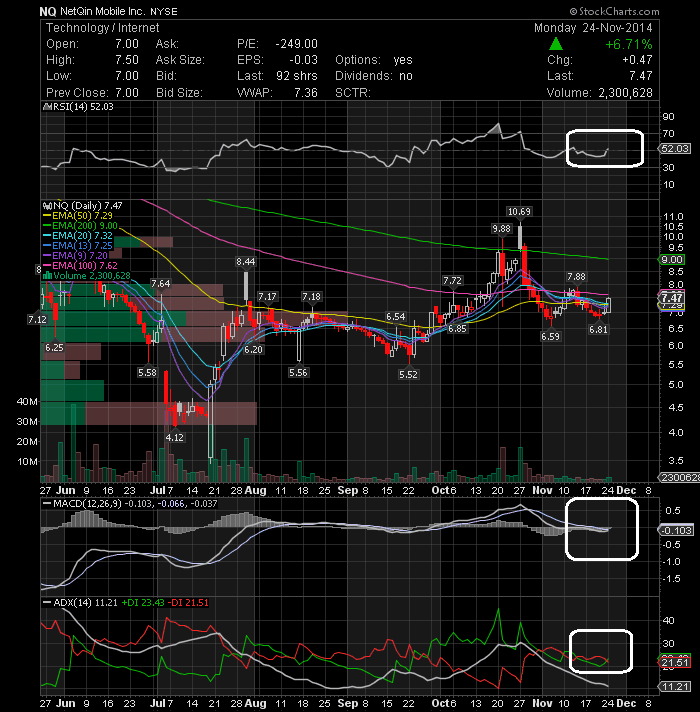
Task: Click the 4.12 low price label
Action: pyautogui.click(x=175, y=438)
